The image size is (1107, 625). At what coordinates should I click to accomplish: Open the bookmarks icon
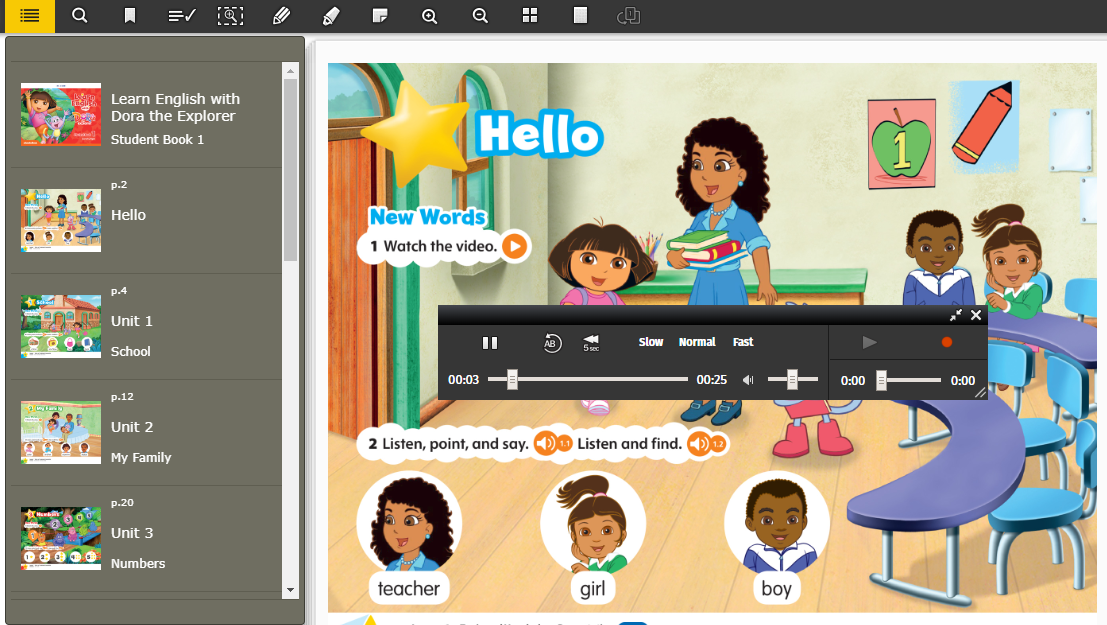coord(130,16)
